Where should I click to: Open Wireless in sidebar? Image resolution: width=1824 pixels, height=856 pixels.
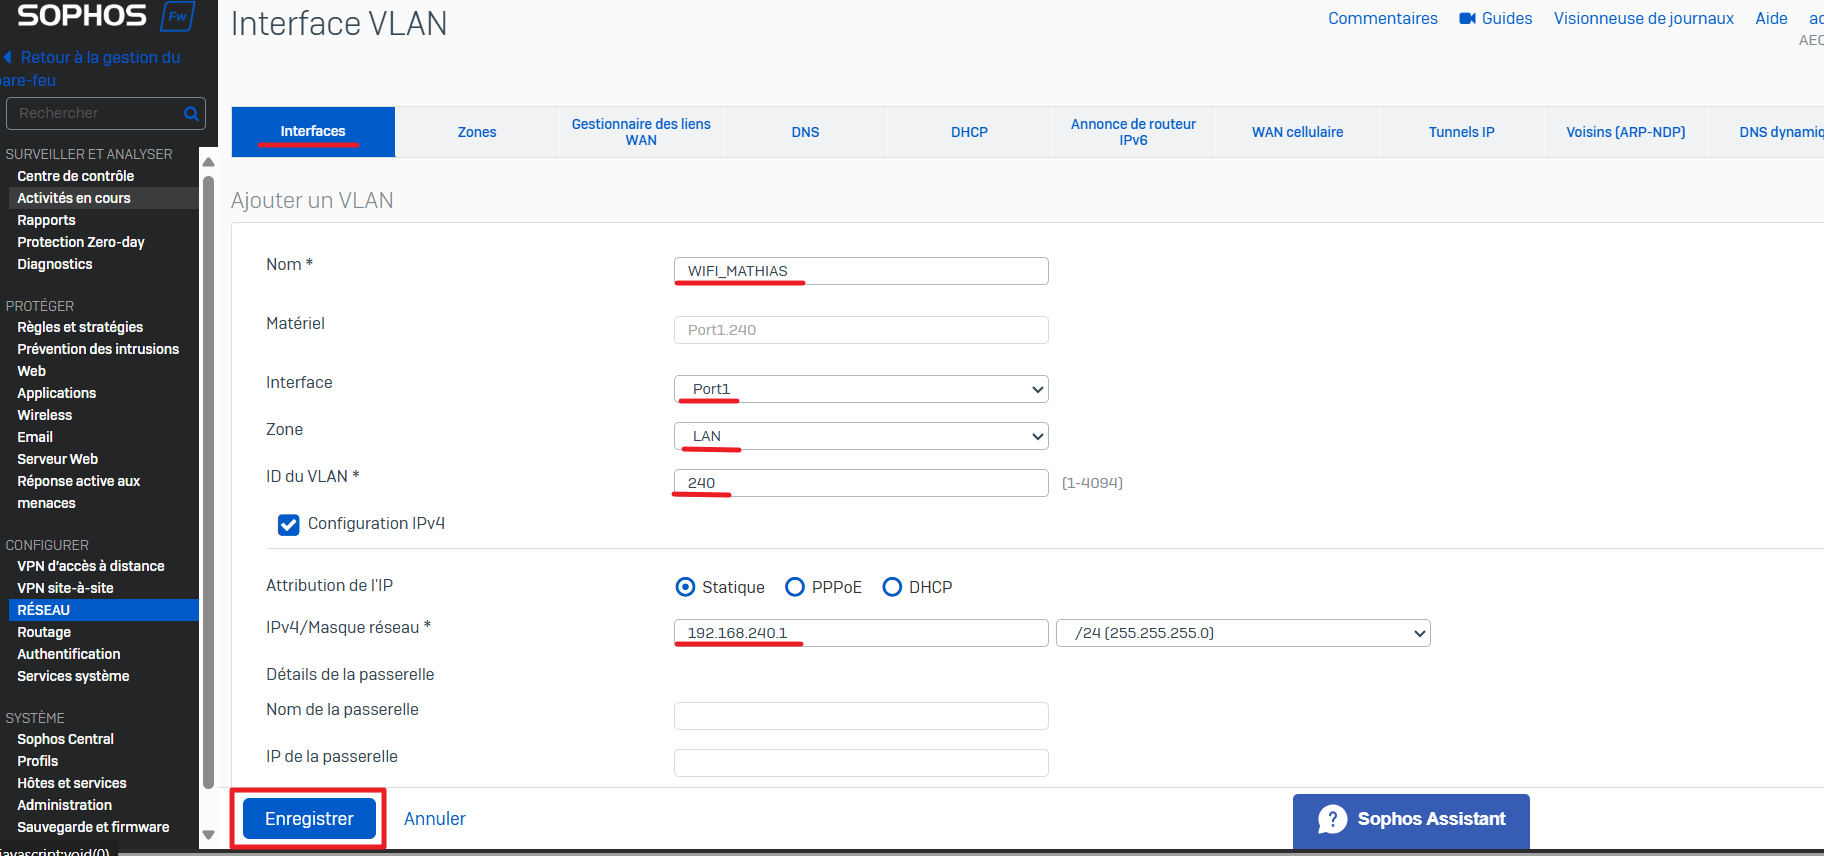coord(45,415)
